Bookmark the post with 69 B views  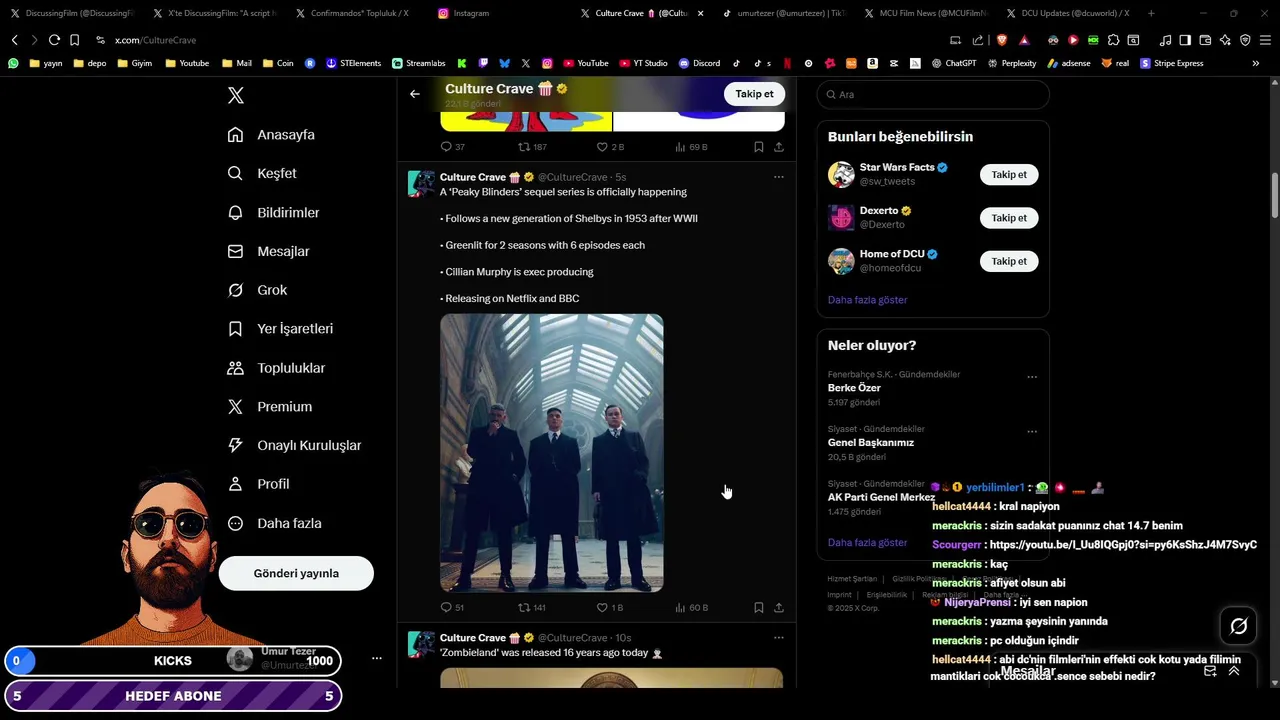click(759, 147)
